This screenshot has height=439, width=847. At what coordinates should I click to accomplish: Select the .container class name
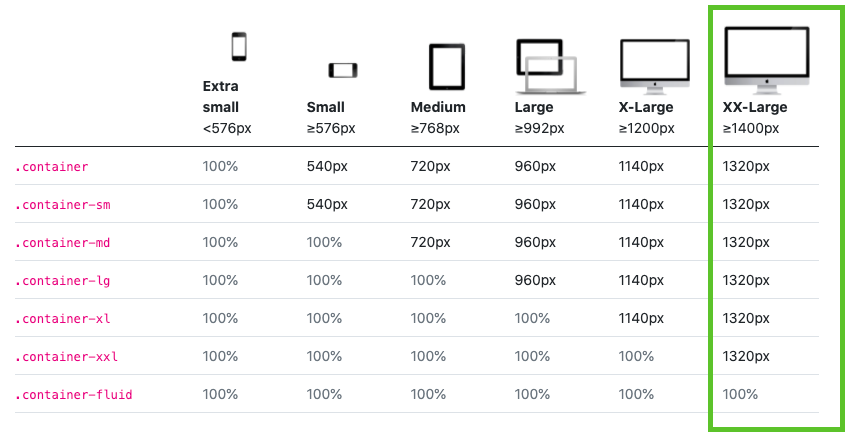click(x=52, y=167)
